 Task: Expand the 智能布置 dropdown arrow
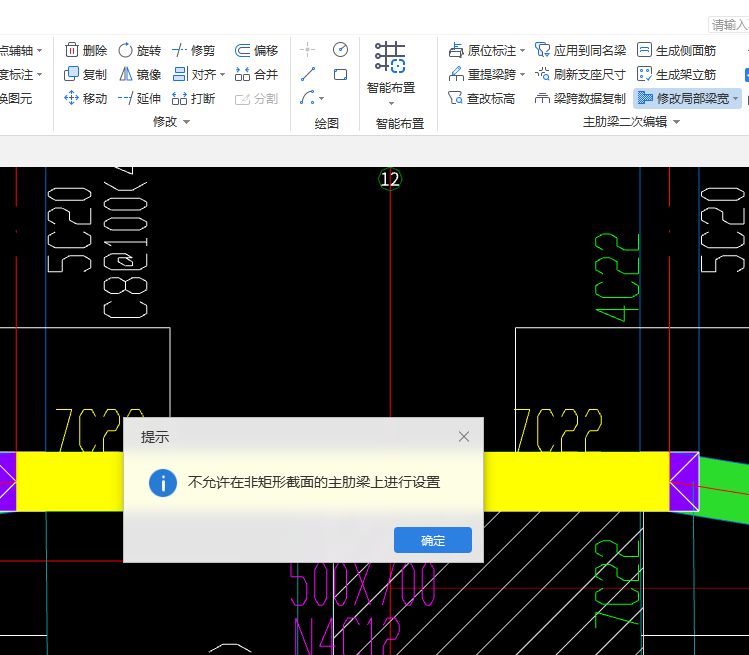coord(391,104)
